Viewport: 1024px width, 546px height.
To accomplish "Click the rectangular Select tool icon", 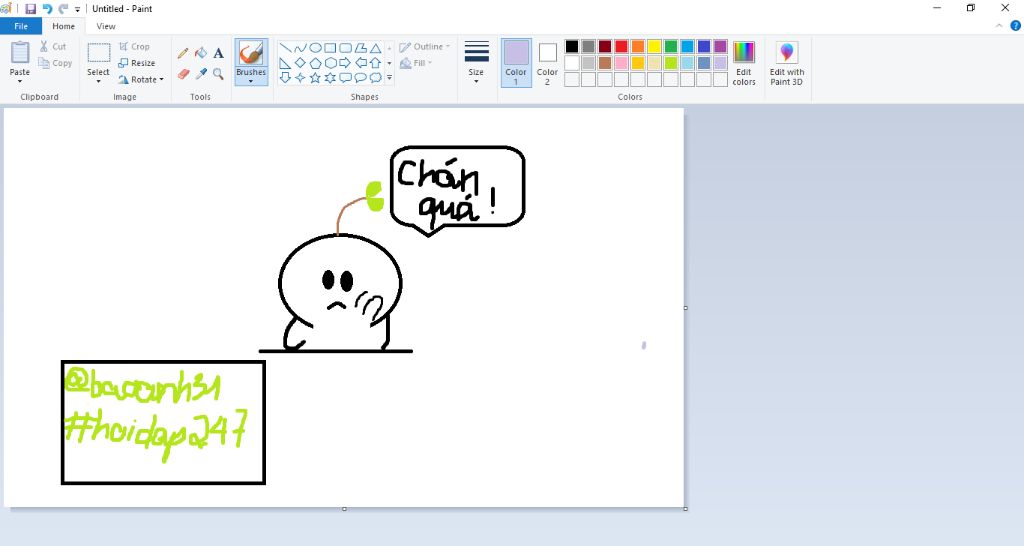I will 99,53.
